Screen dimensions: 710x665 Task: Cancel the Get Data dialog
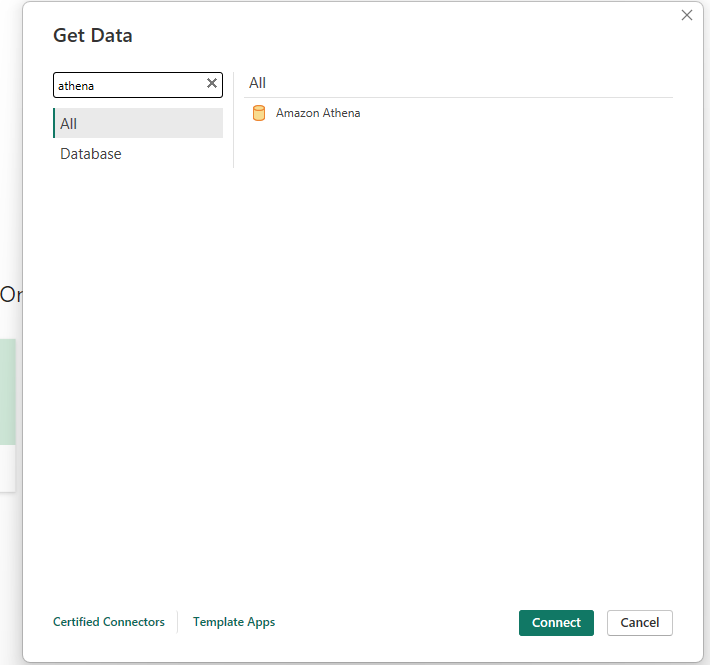639,623
